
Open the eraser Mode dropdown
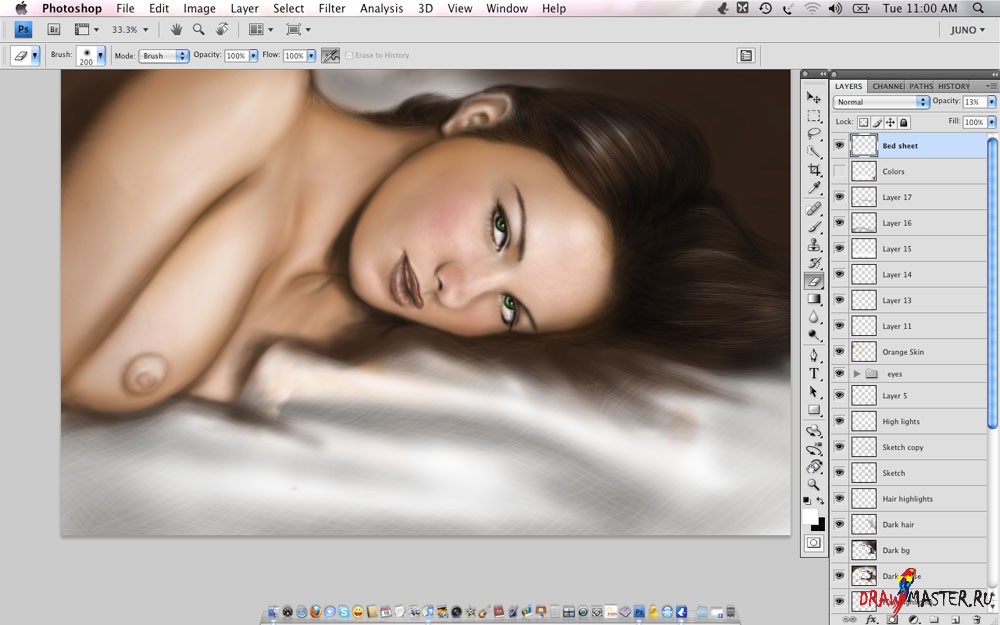(x=164, y=55)
